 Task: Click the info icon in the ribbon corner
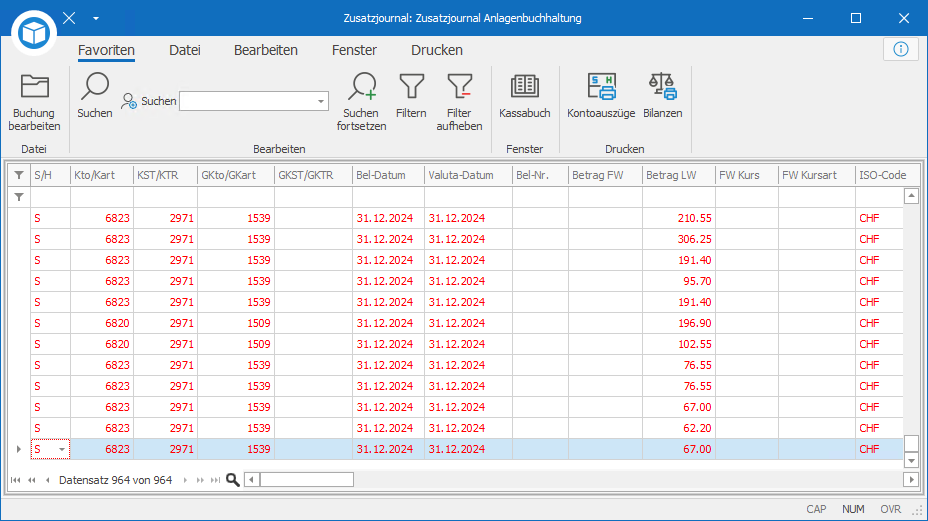pyautogui.click(x=901, y=49)
